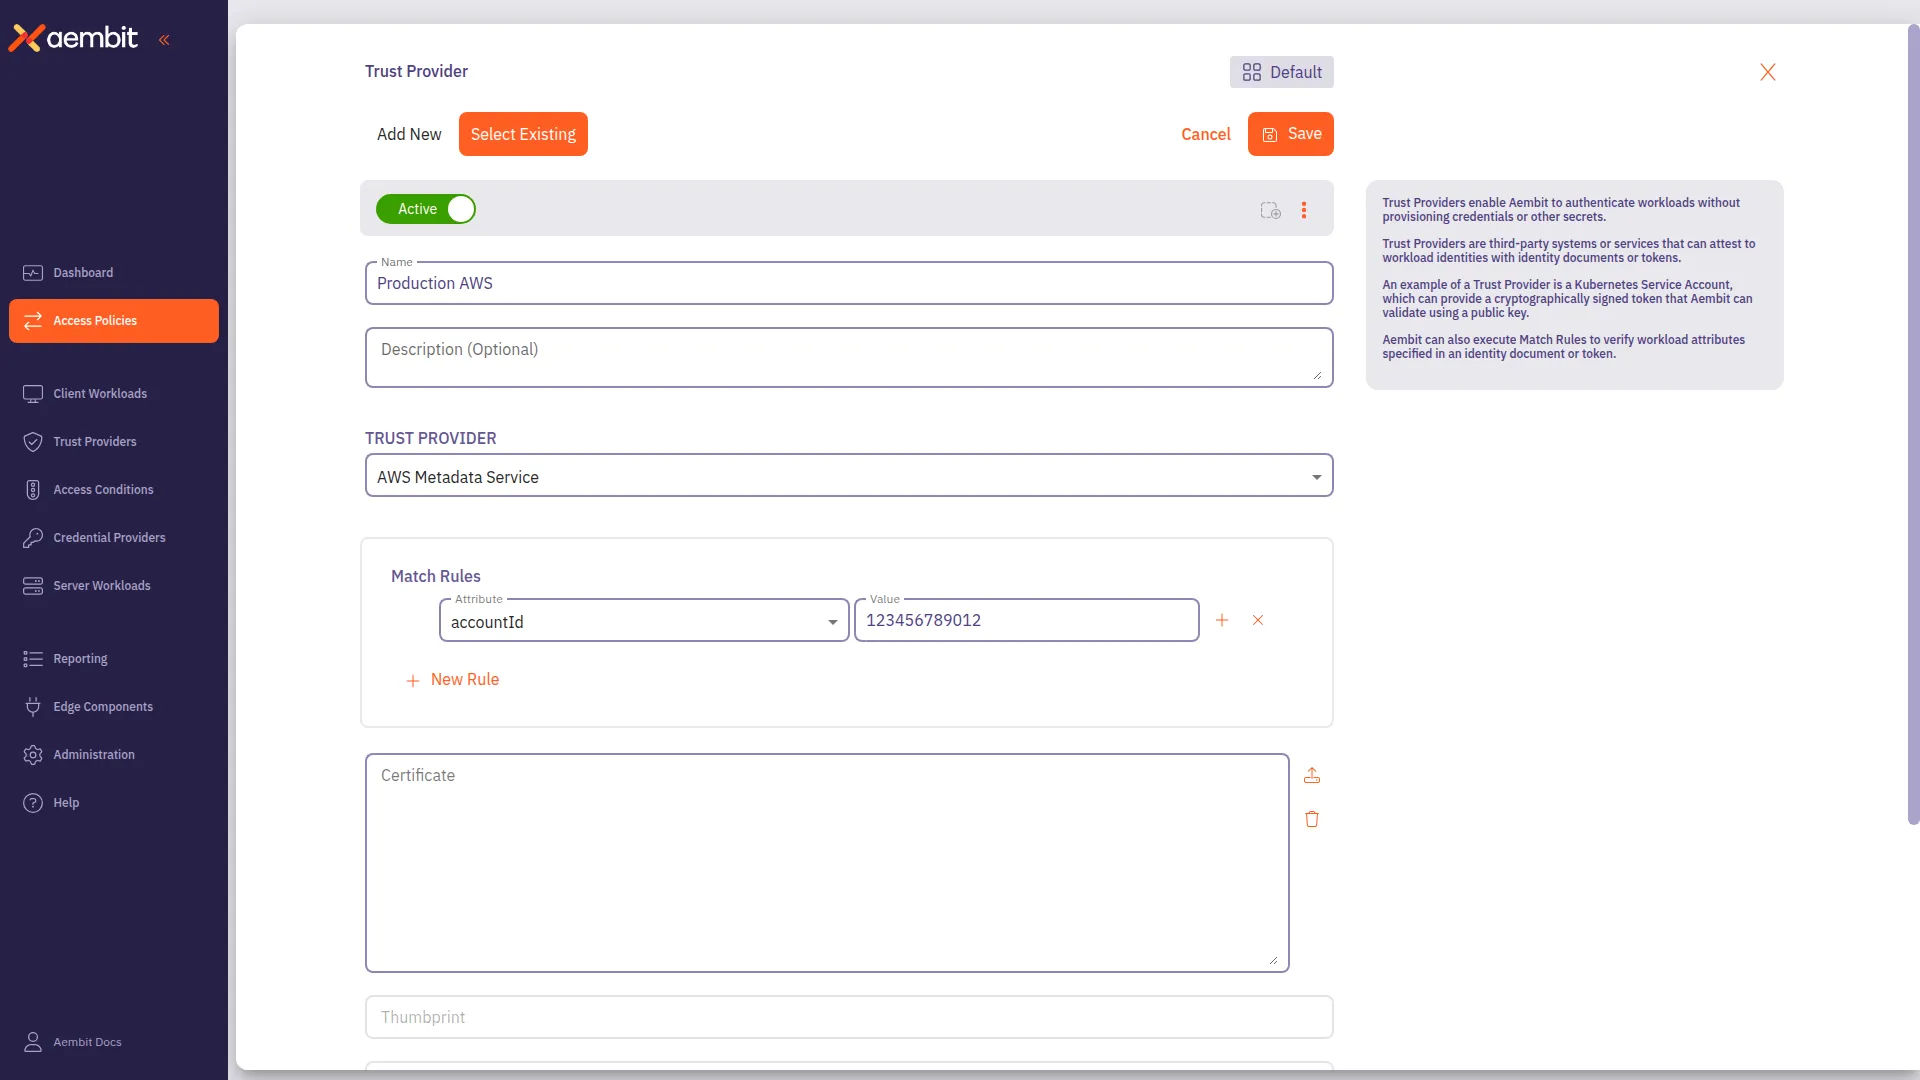The height and width of the screenshot is (1080, 1920).
Task: Open Trust Providers menu item
Action: (114, 442)
